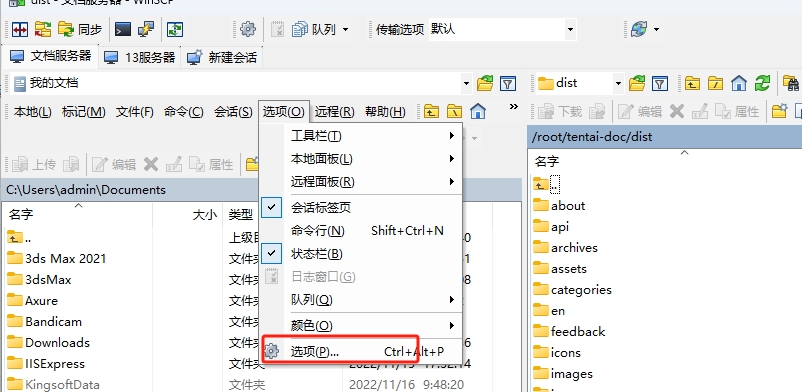This screenshot has height=392, width=802.
Task: Click the globe synchronized browsing icon
Action: 639,29
